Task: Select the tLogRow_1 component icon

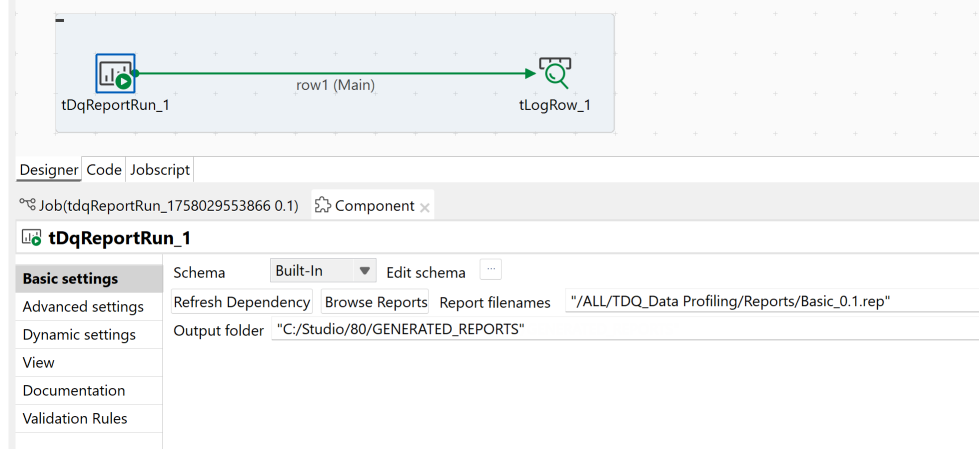Action: (554, 73)
